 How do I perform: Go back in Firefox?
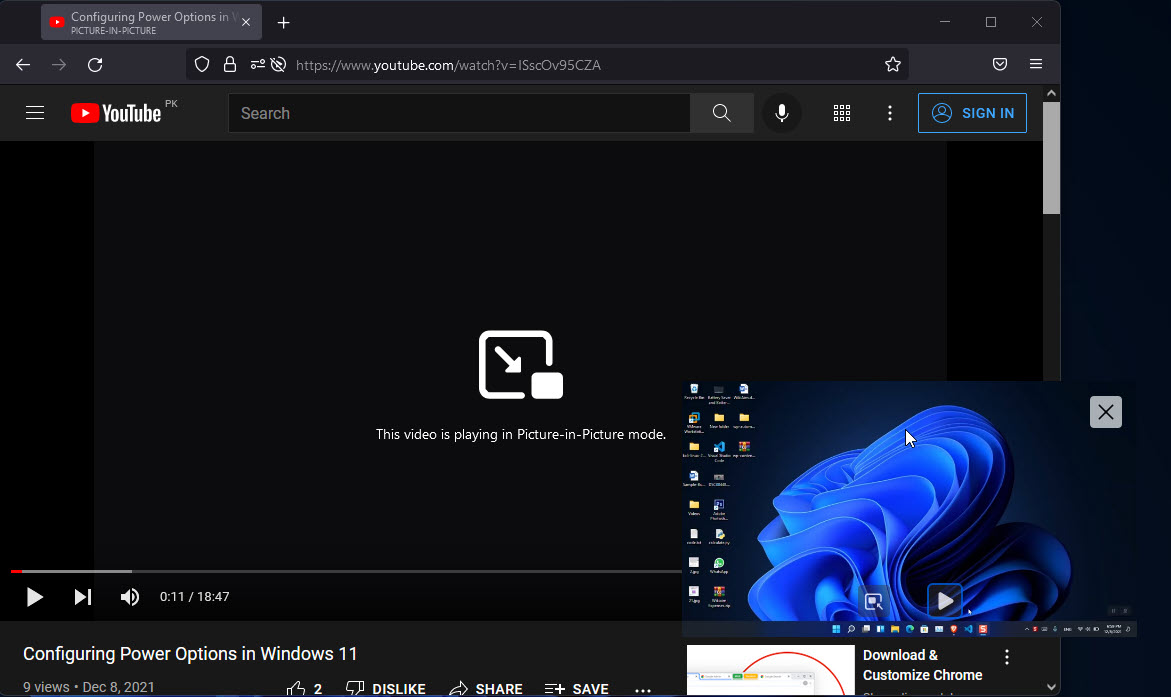point(23,65)
